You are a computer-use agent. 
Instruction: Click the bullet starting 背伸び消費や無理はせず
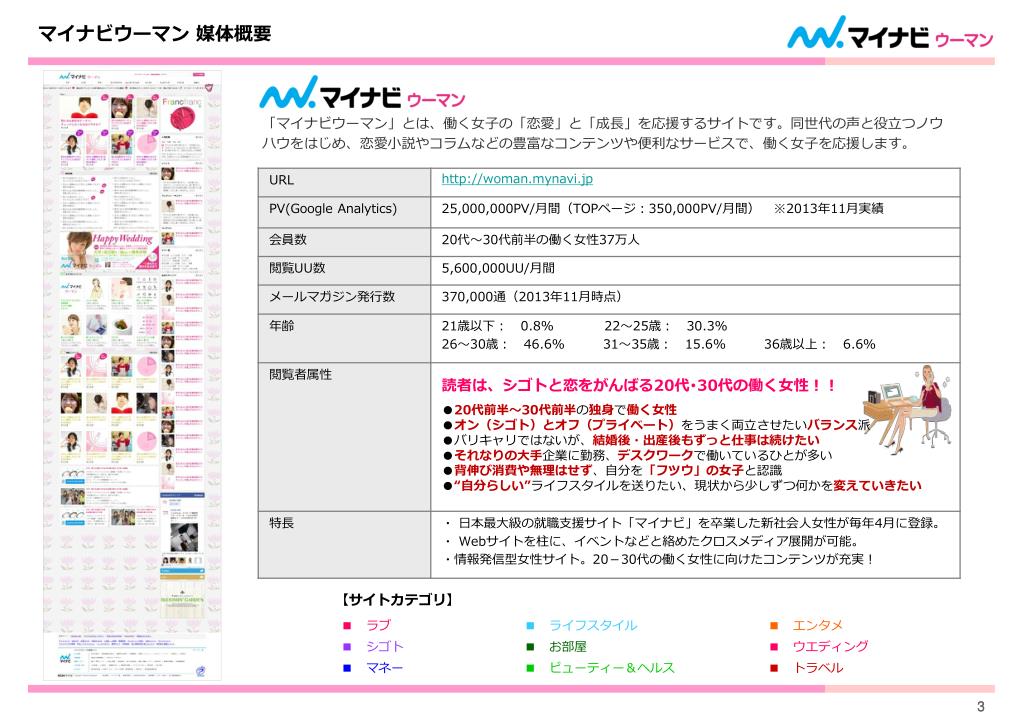coord(612,470)
